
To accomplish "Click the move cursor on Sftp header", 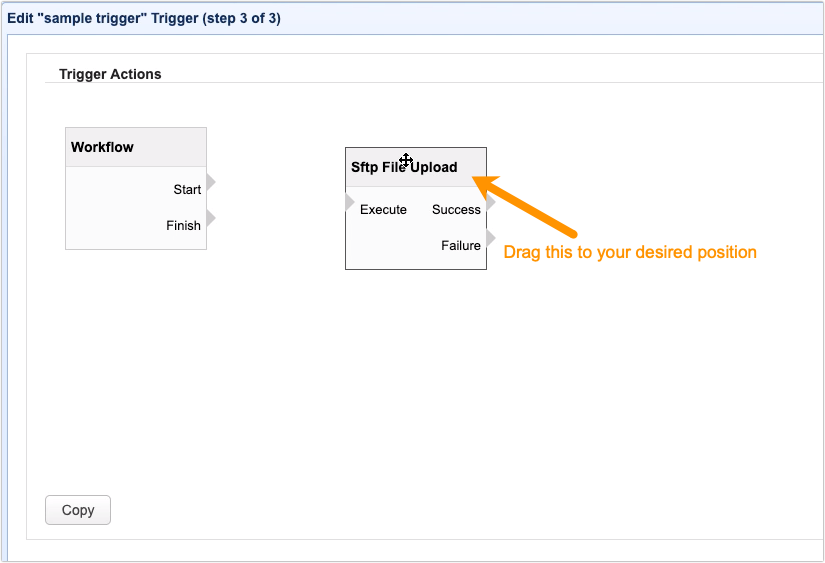I will [x=406, y=161].
